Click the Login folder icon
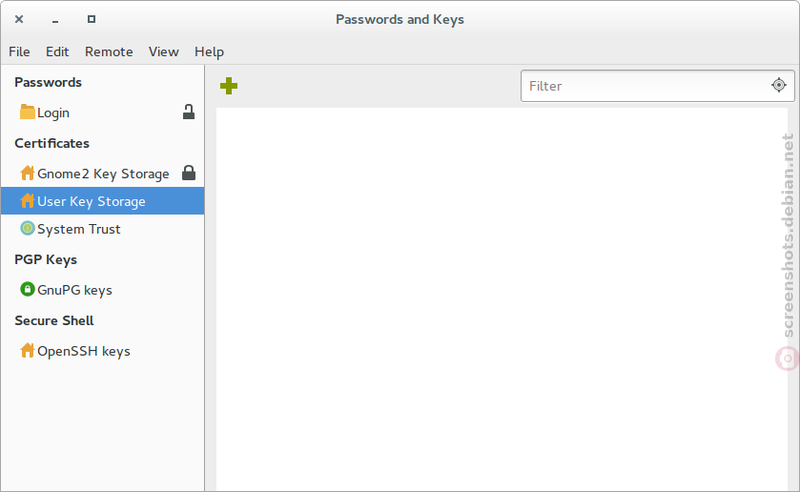Image resolution: width=800 pixels, height=492 pixels. 27,112
